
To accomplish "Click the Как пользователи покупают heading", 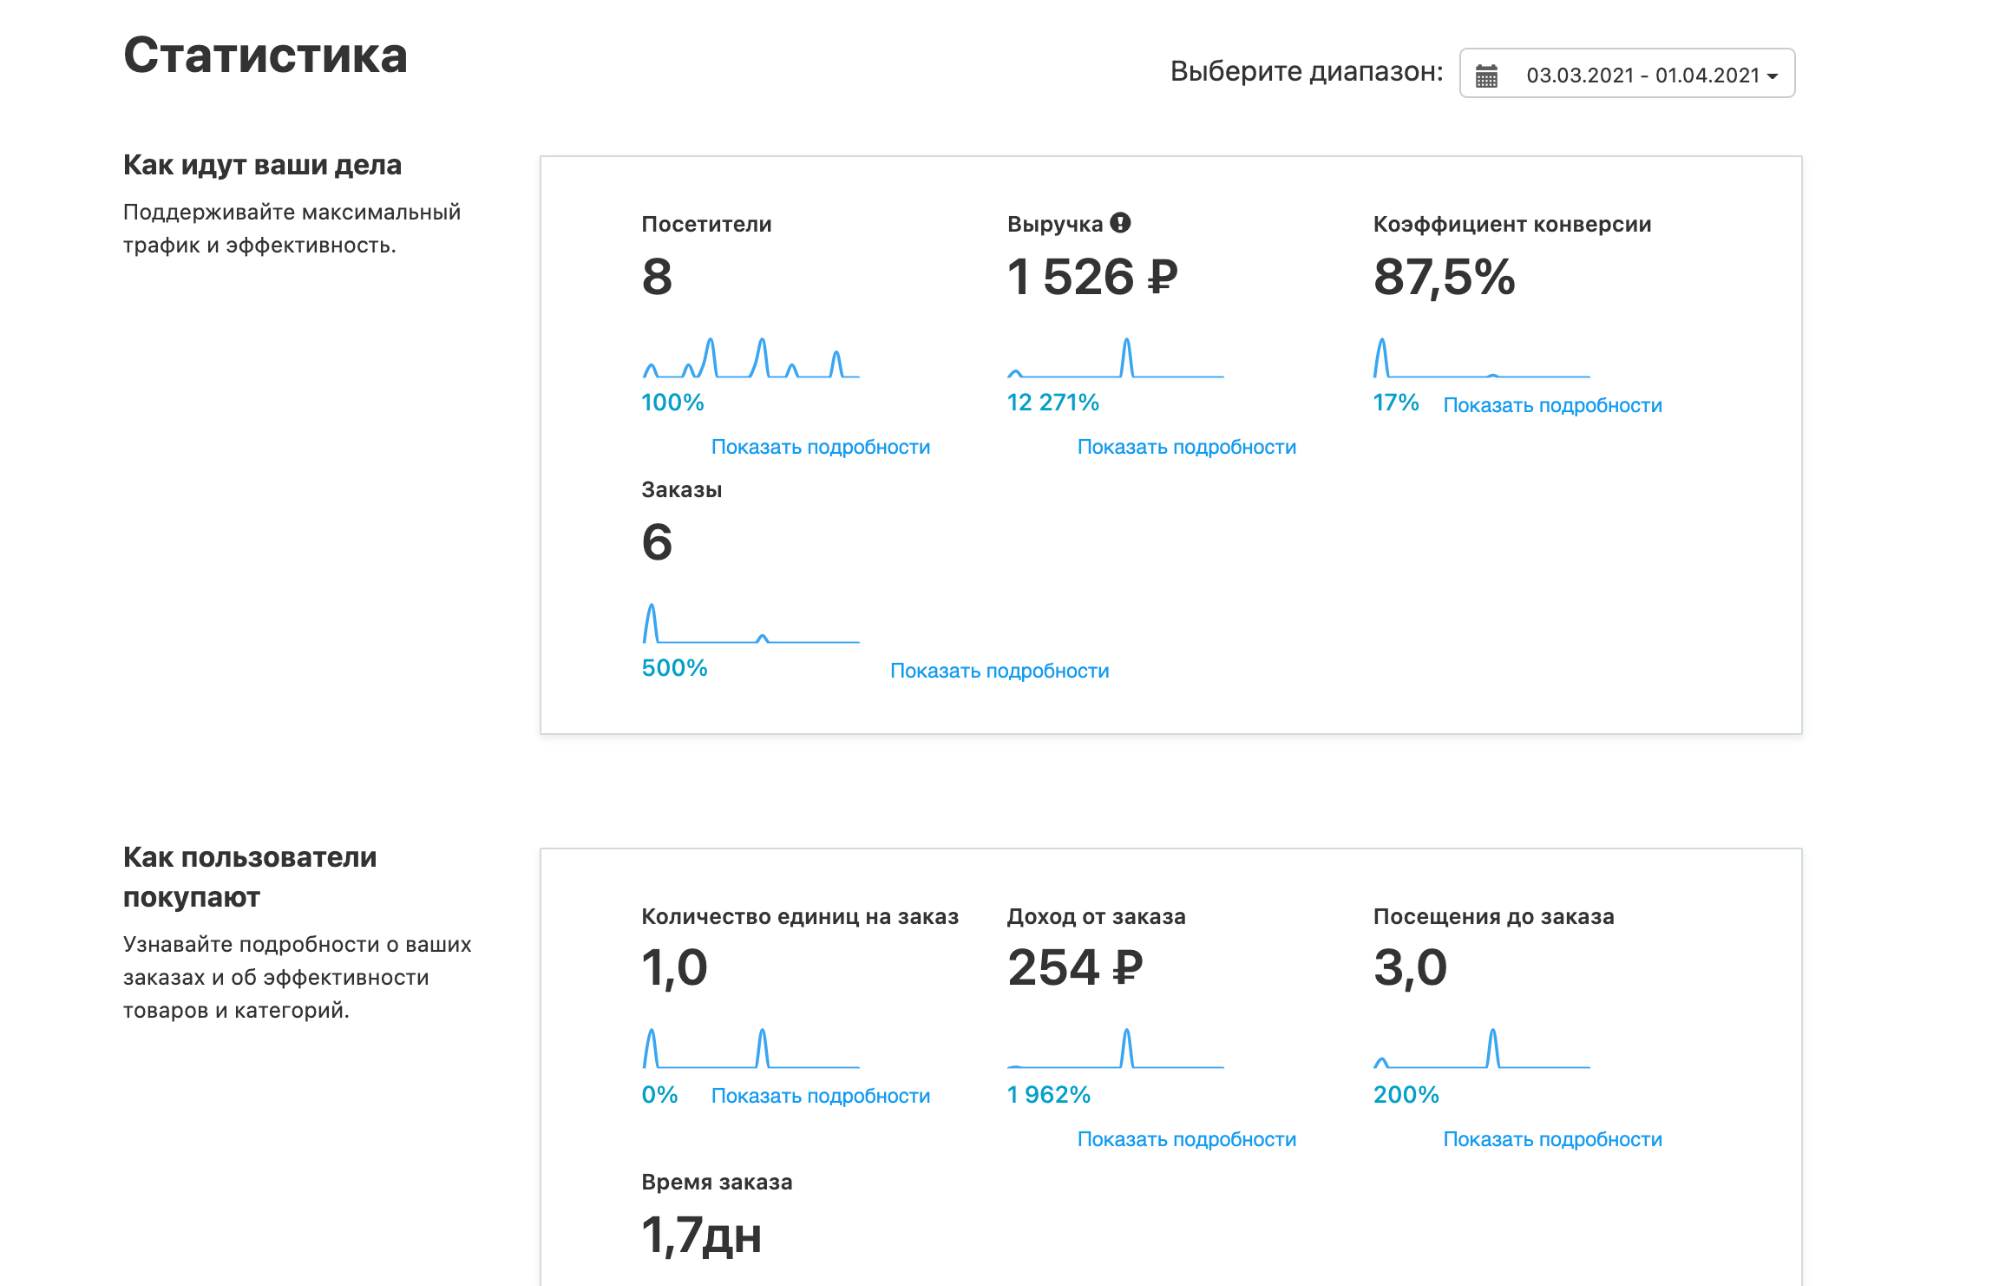I will tap(250, 877).
